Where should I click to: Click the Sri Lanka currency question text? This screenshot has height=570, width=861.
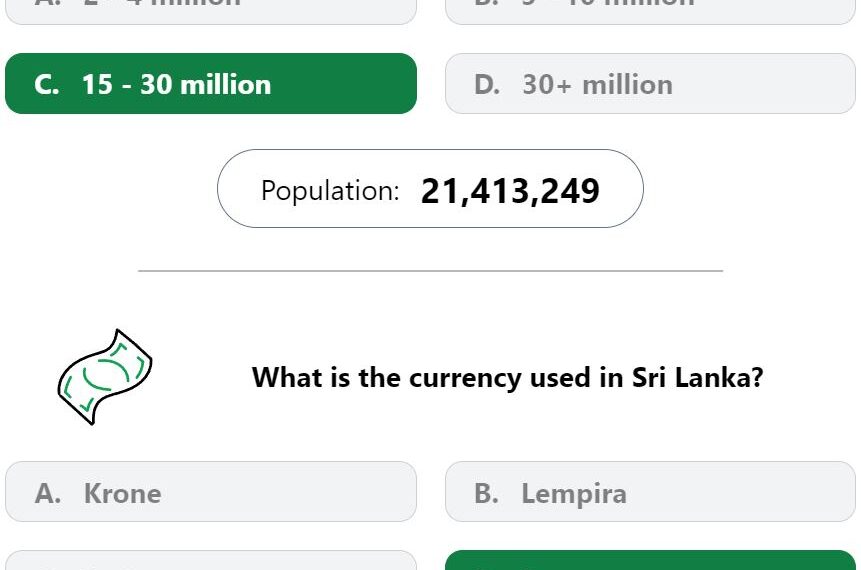point(507,378)
